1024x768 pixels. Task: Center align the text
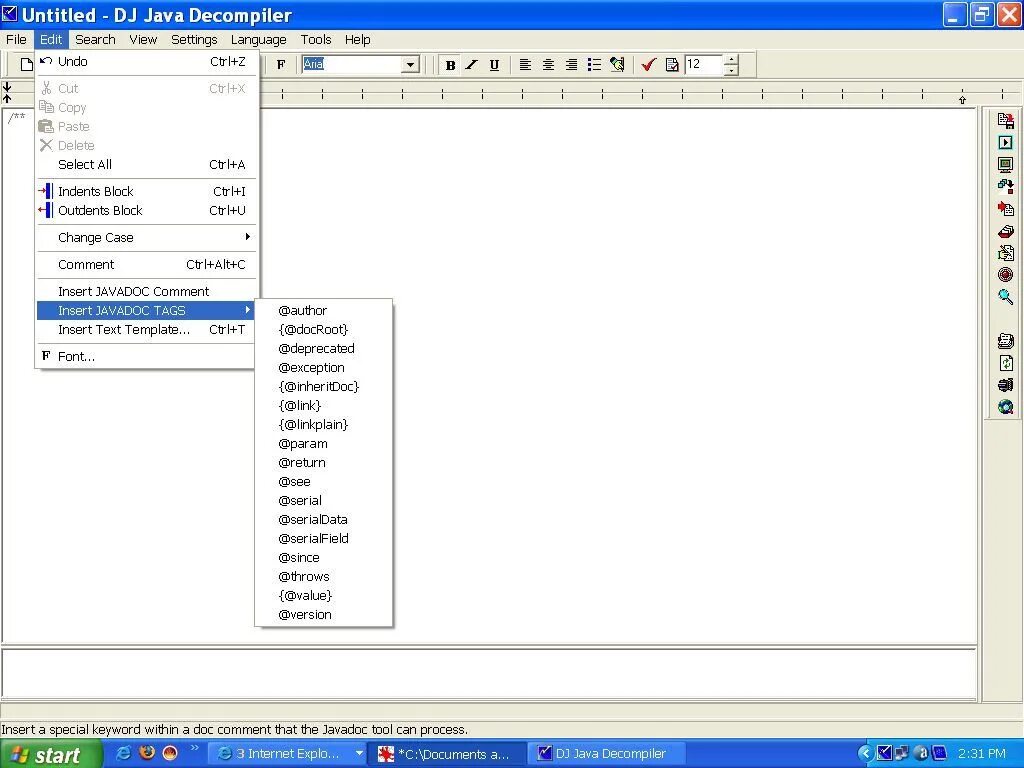pyautogui.click(x=549, y=65)
